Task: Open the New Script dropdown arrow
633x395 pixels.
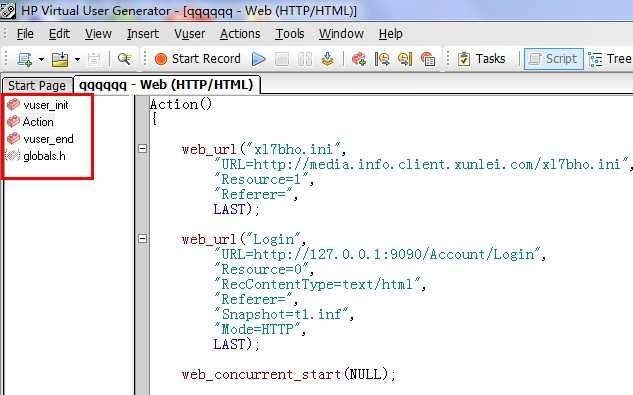Action: (x=41, y=59)
